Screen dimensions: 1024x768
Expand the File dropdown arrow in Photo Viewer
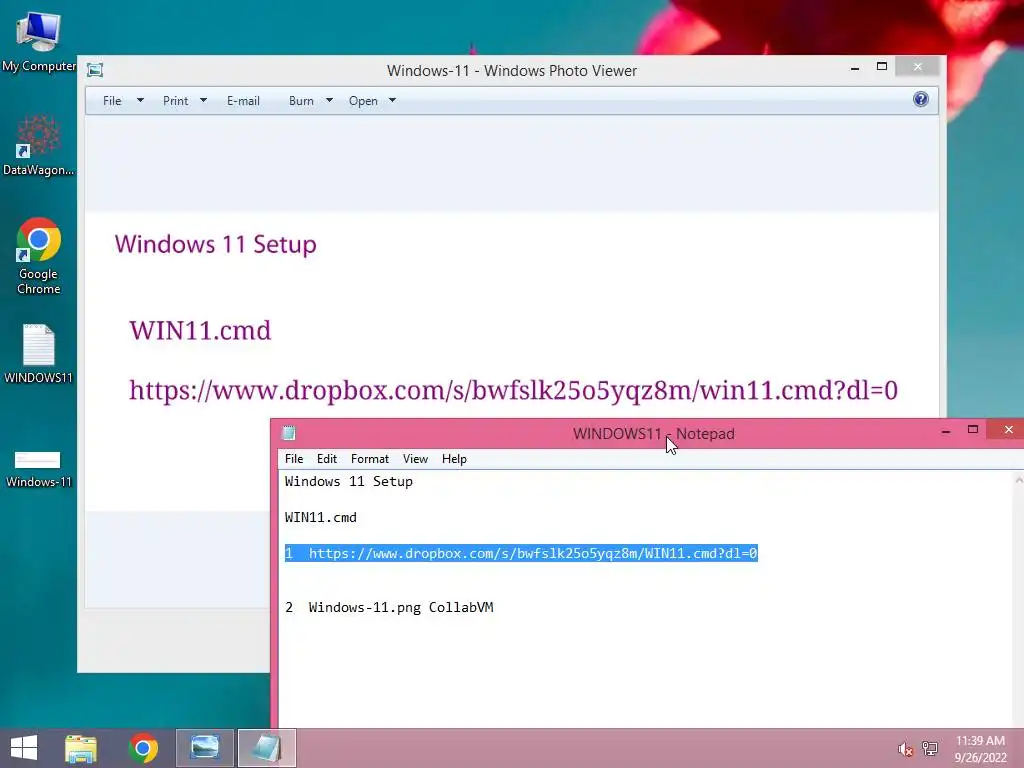[140, 101]
